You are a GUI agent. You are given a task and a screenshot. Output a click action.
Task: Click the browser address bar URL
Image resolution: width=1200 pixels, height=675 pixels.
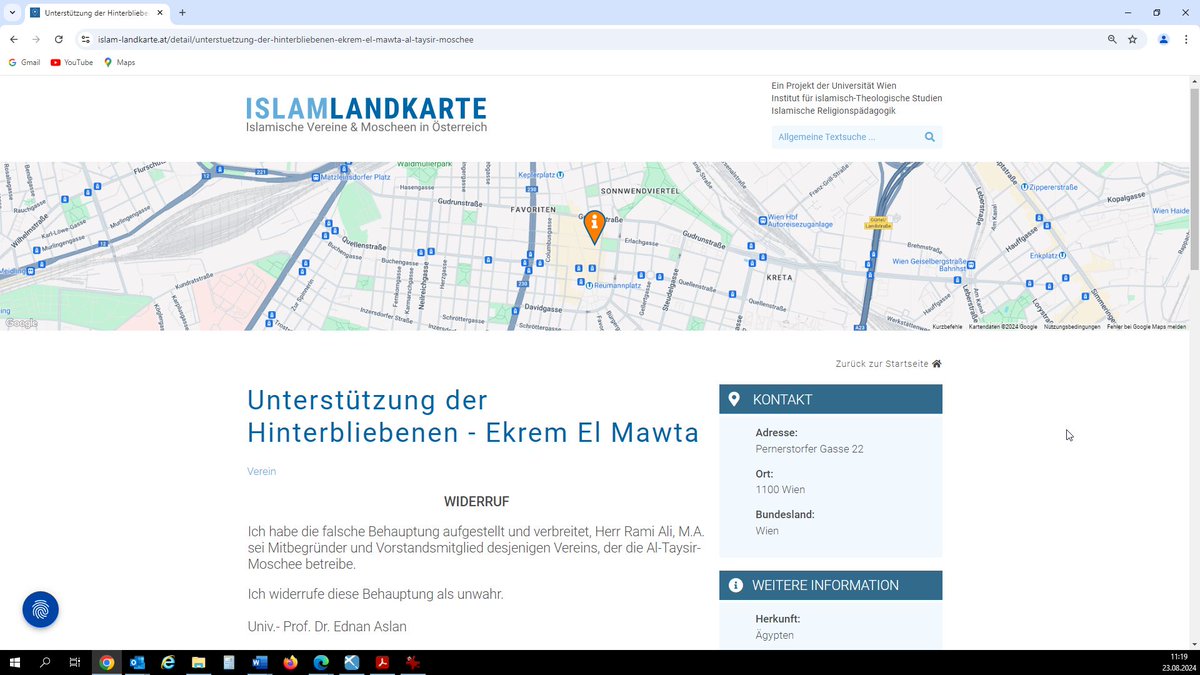(285, 40)
